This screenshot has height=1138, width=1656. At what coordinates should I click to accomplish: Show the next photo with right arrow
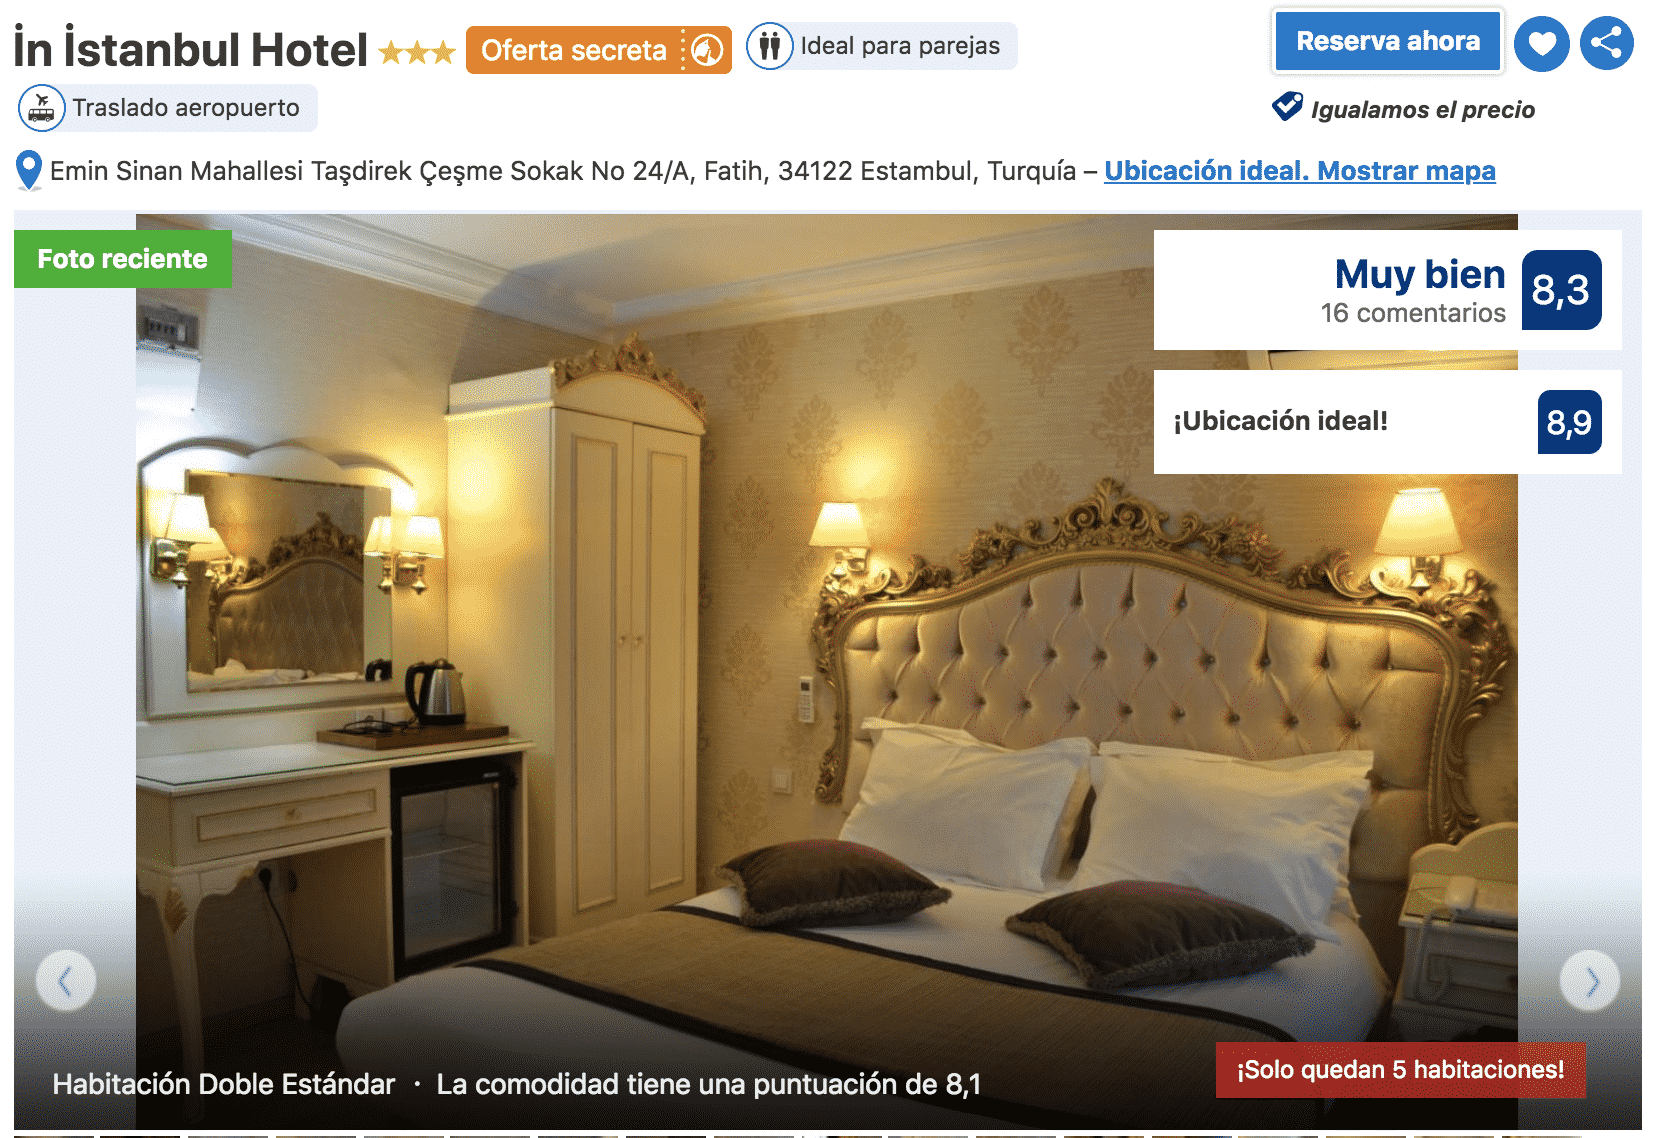click(x=1590, y=981)
